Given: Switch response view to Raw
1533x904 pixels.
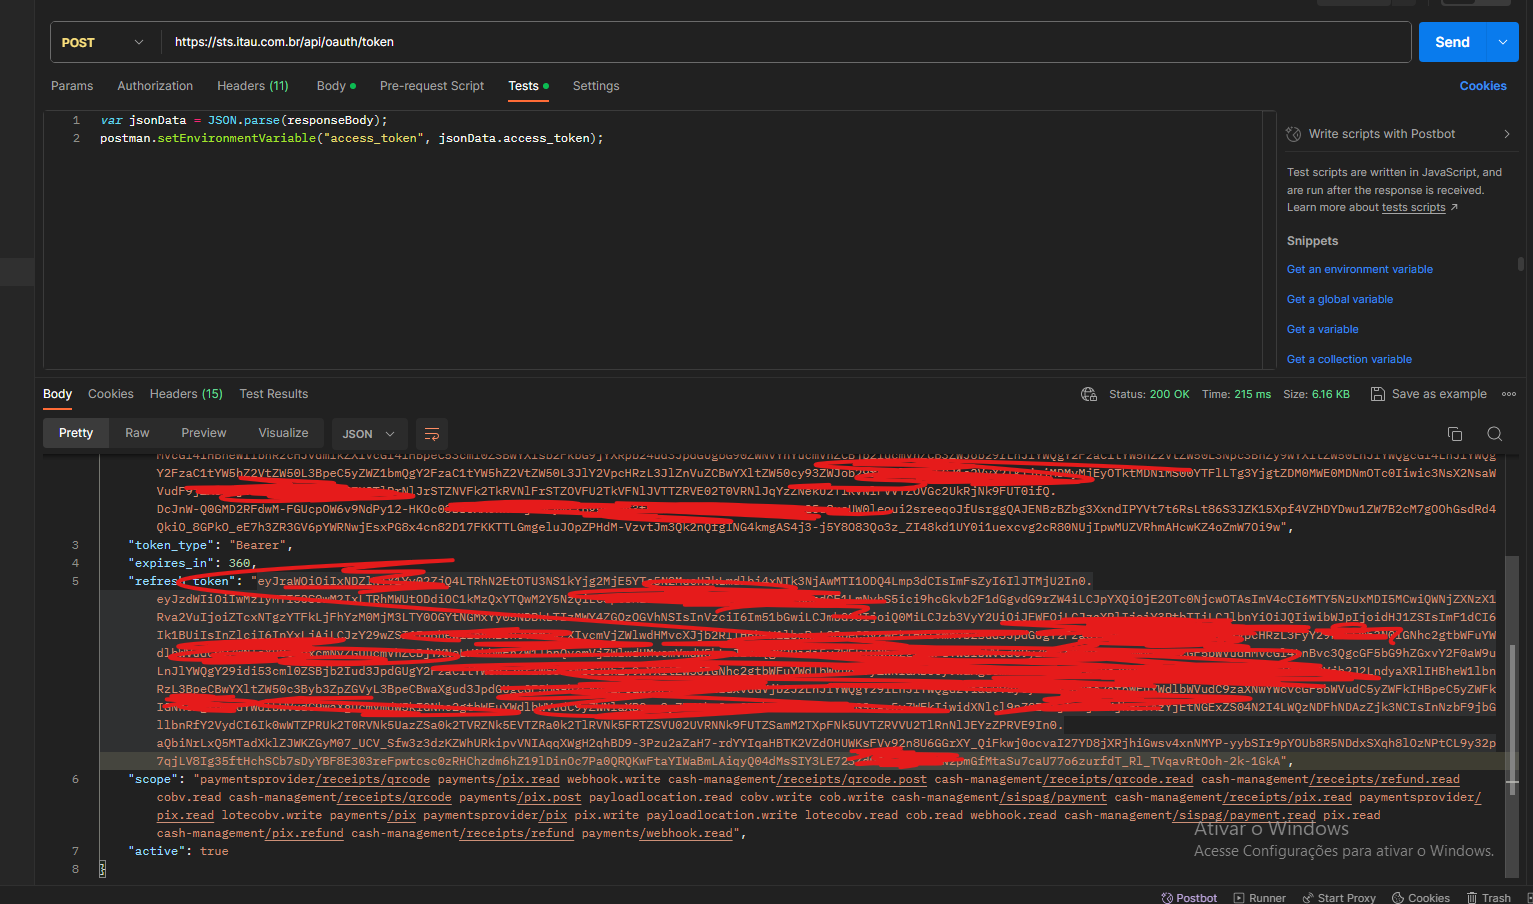Looking at the screenshot, I should [137, 433].
